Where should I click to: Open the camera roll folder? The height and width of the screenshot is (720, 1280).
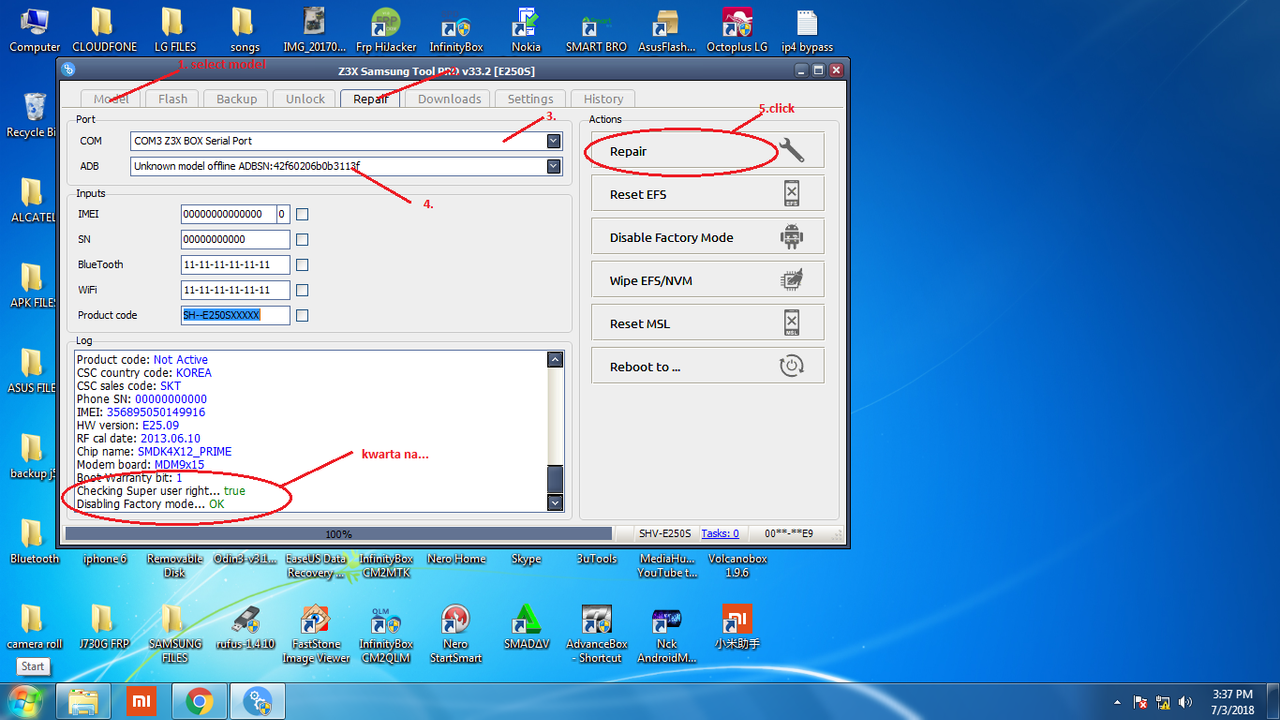(34, 628)
